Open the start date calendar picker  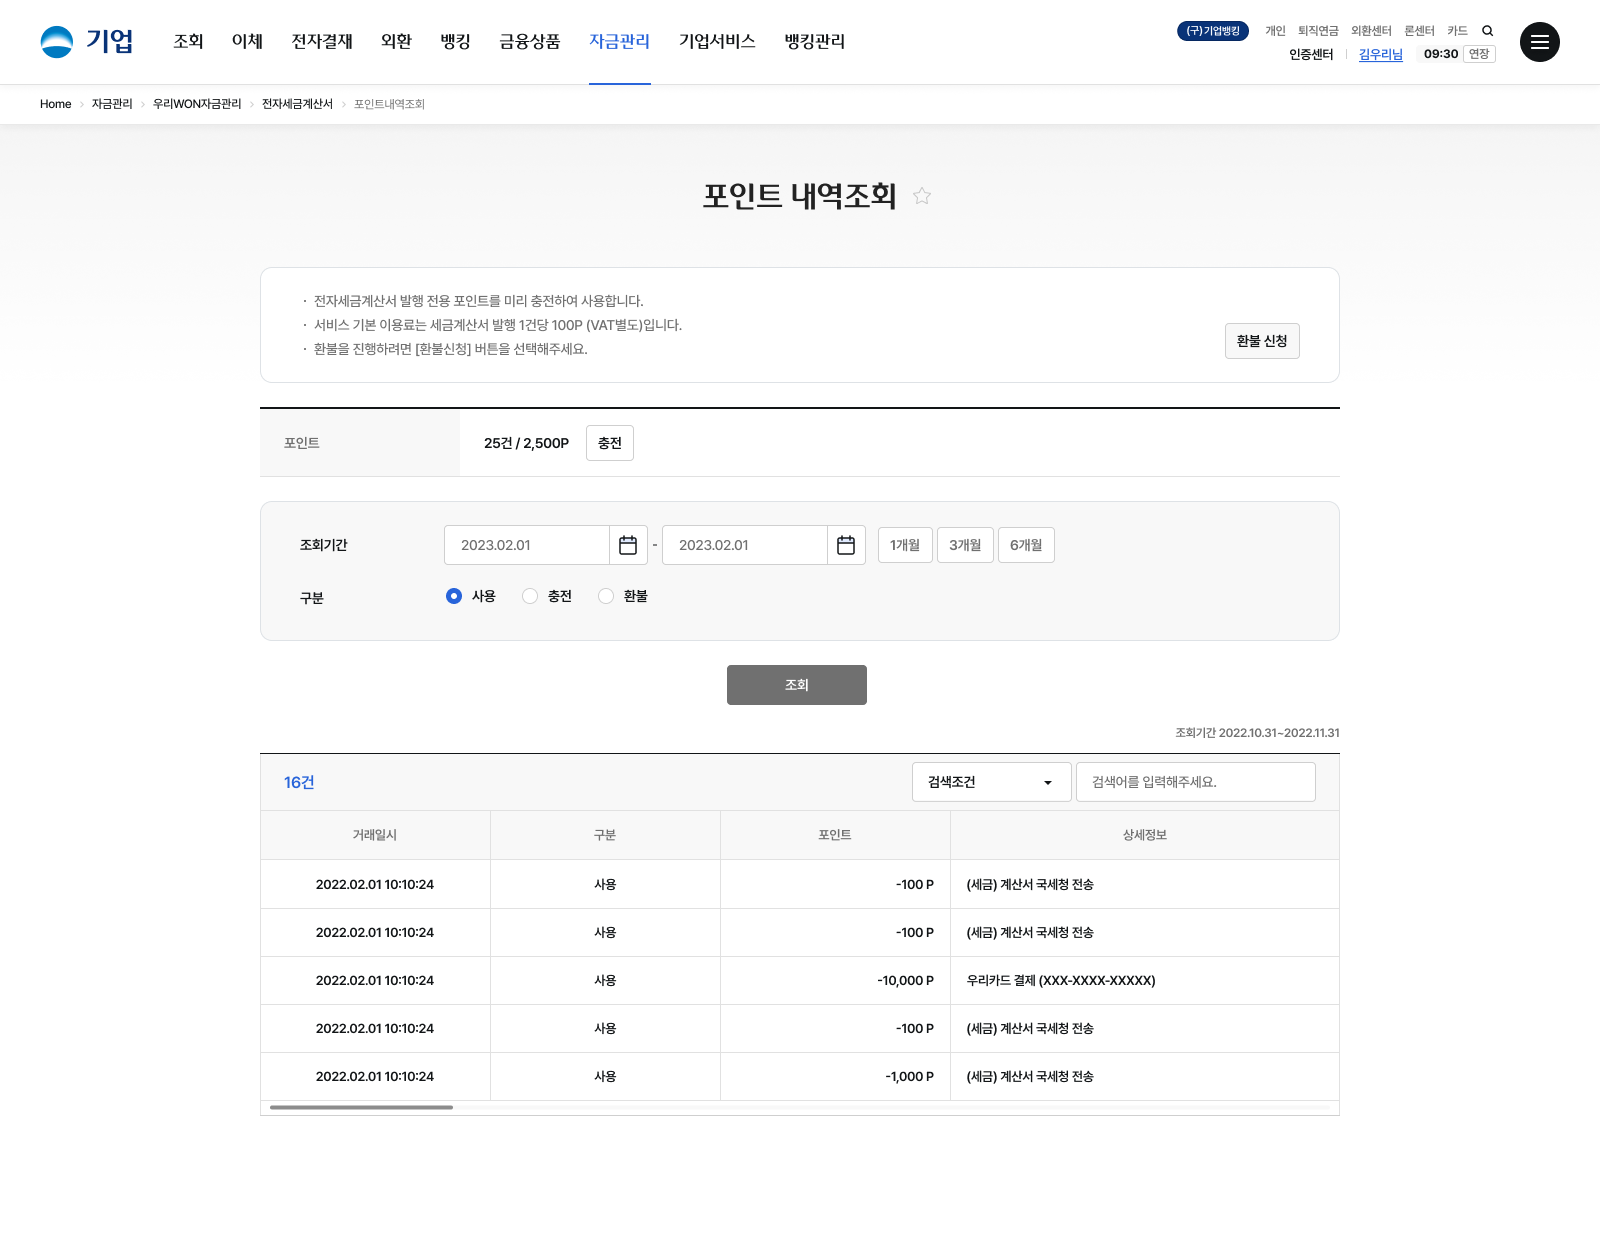click(628, 545)
